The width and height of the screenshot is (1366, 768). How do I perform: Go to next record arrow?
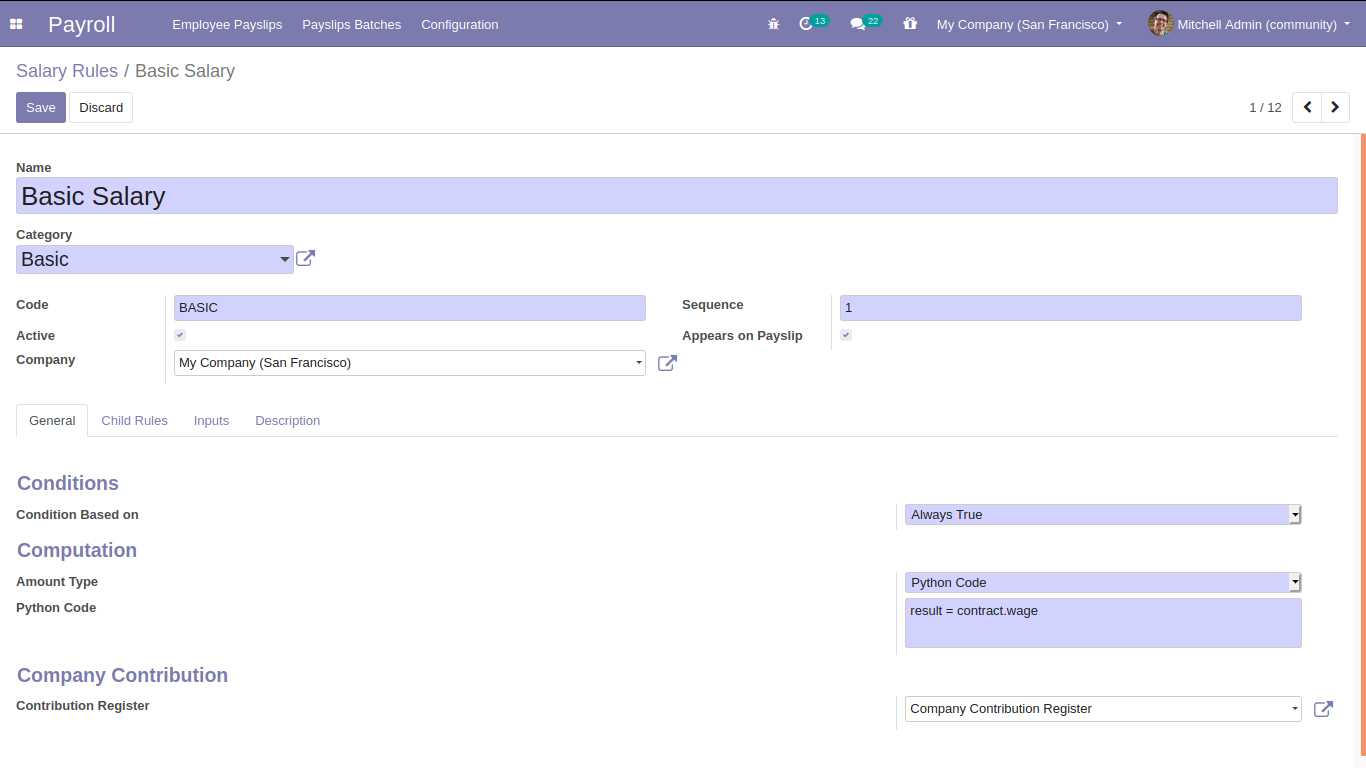(1335, 107)
